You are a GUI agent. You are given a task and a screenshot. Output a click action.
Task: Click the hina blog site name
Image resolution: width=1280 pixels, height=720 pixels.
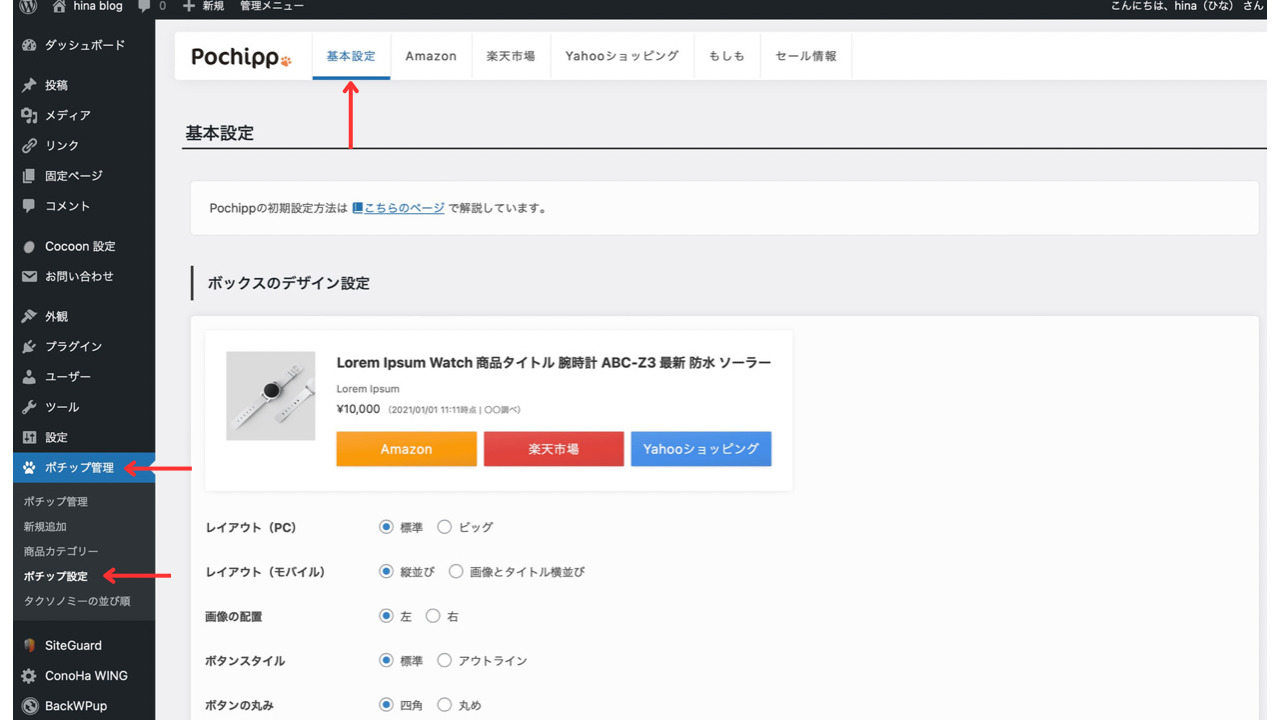coord(98,6)
